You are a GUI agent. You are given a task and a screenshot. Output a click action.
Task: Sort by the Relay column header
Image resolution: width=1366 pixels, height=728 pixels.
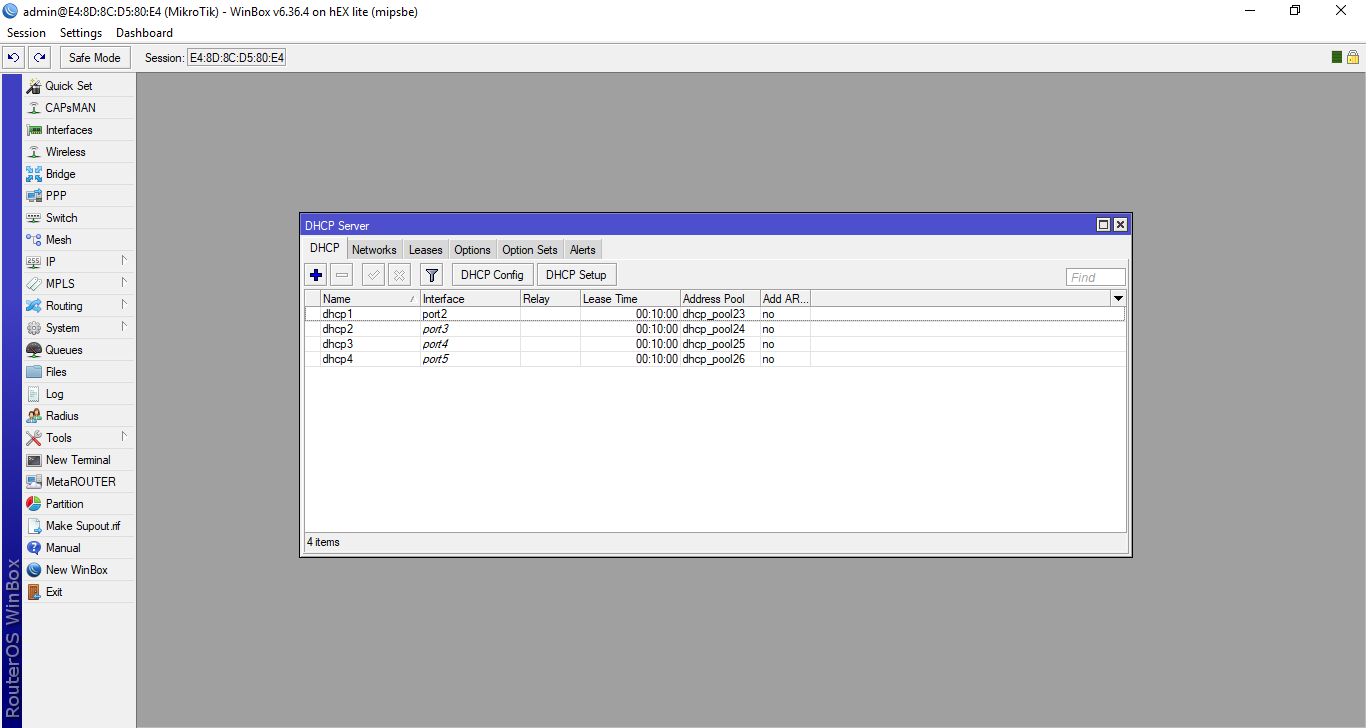pyautogui.click(x=550, y=299)
